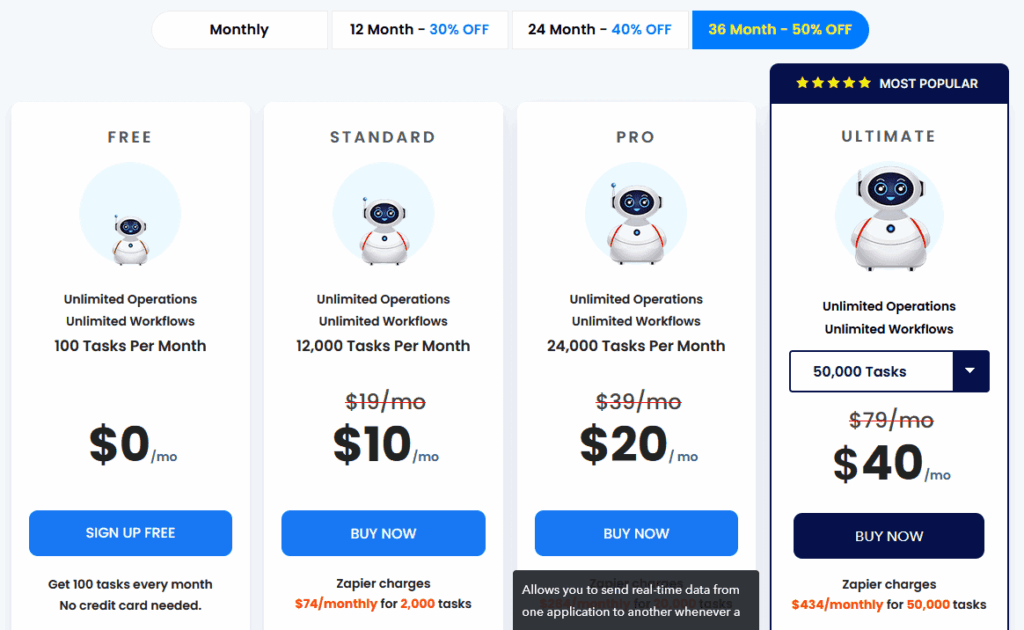Select 36 Month 50% off billing tab

(780, 30)
